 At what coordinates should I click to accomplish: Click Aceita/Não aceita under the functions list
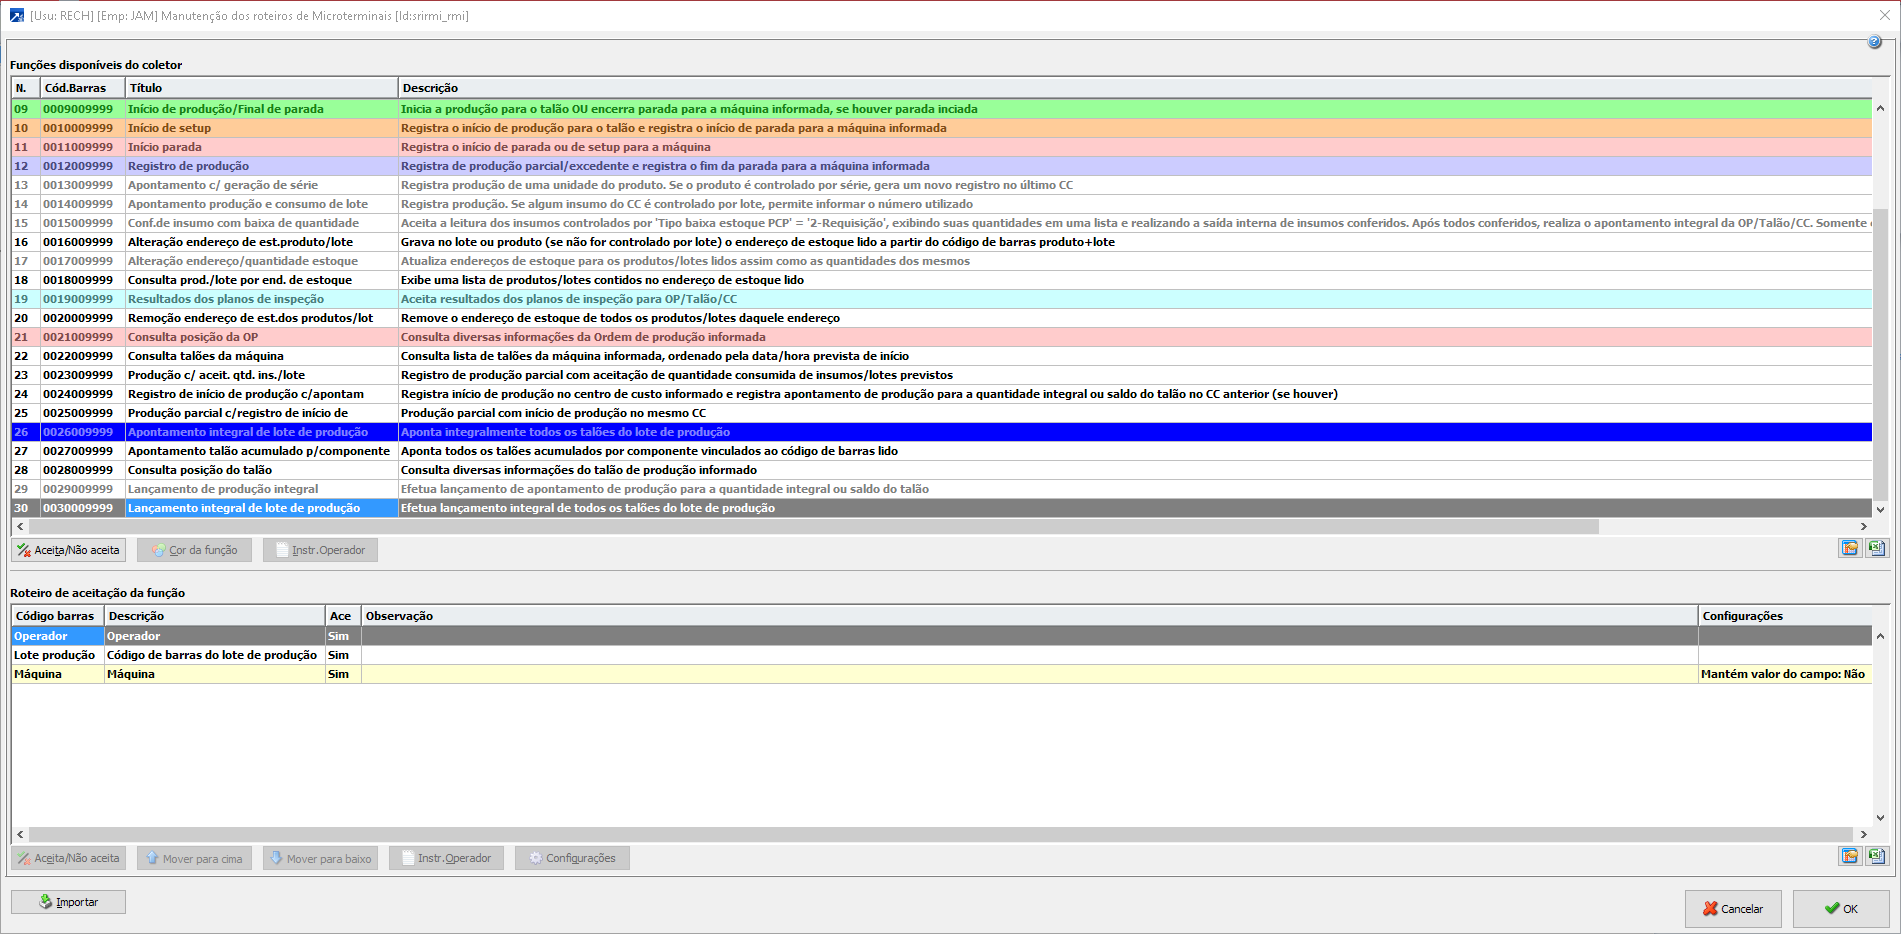tap(69, 550)
